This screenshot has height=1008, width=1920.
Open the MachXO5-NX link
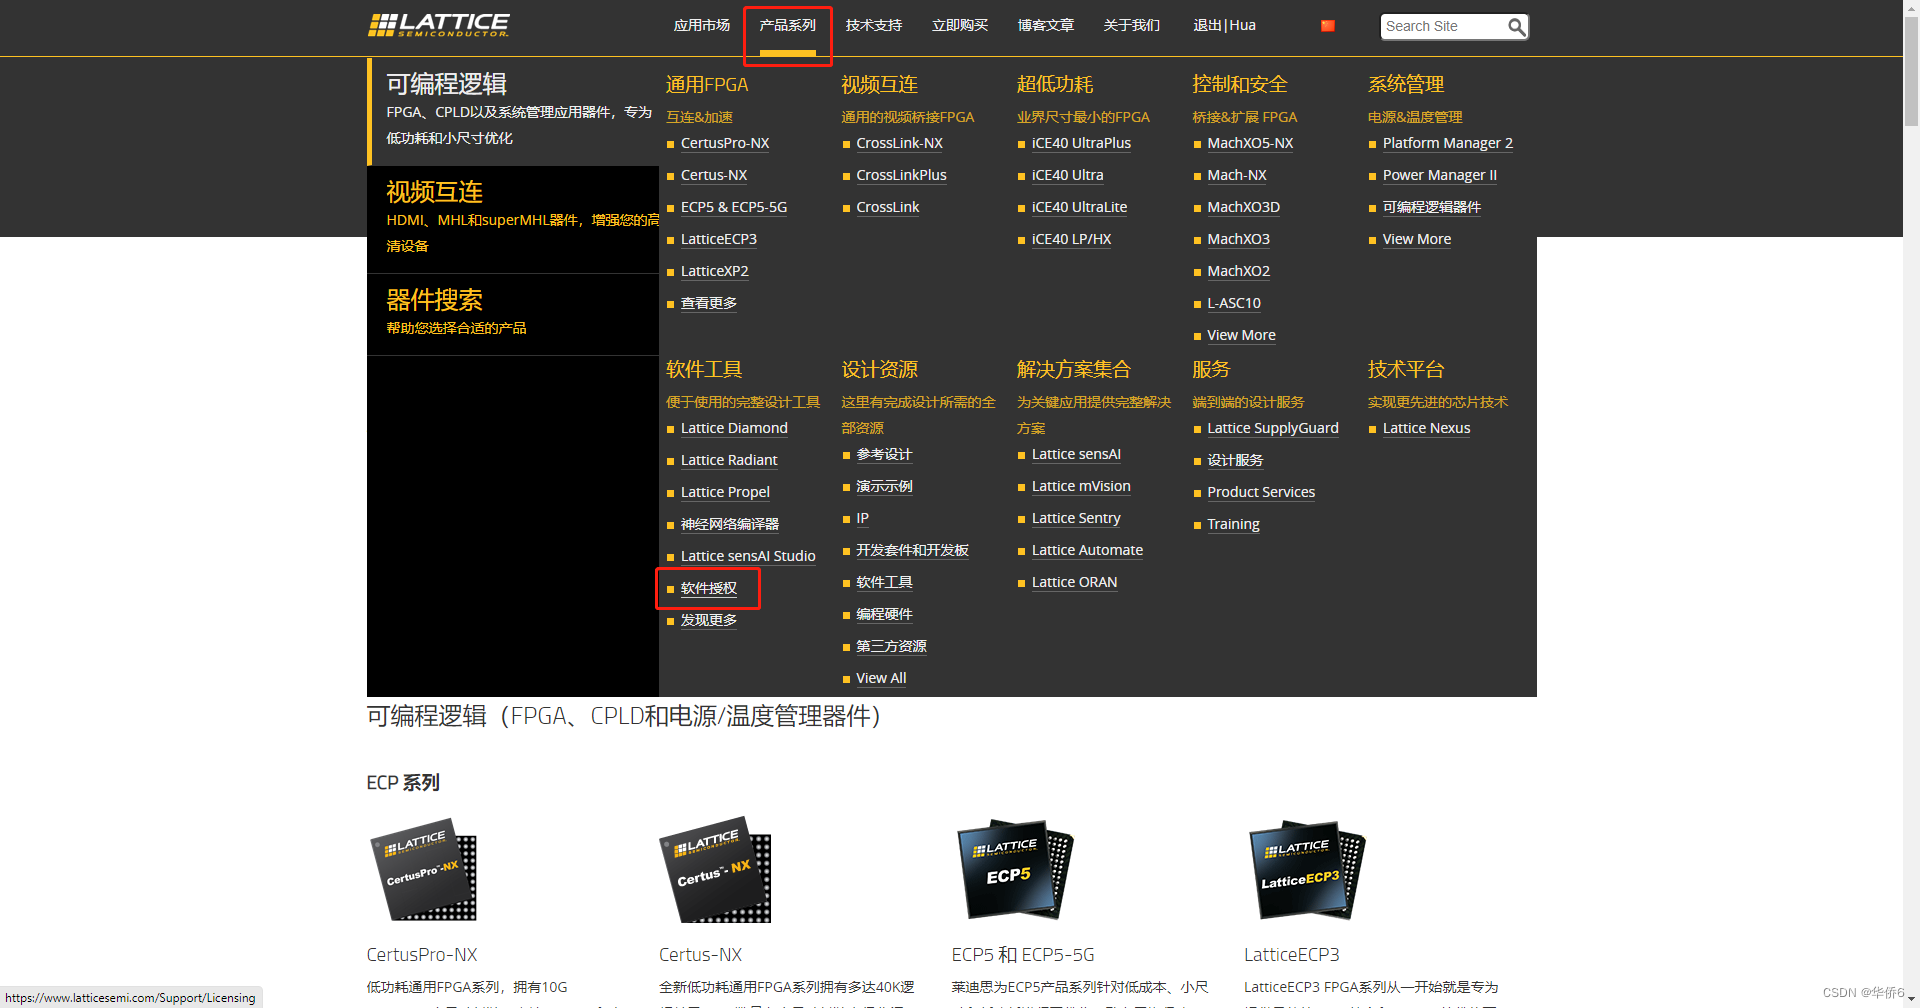(1250, 144)
